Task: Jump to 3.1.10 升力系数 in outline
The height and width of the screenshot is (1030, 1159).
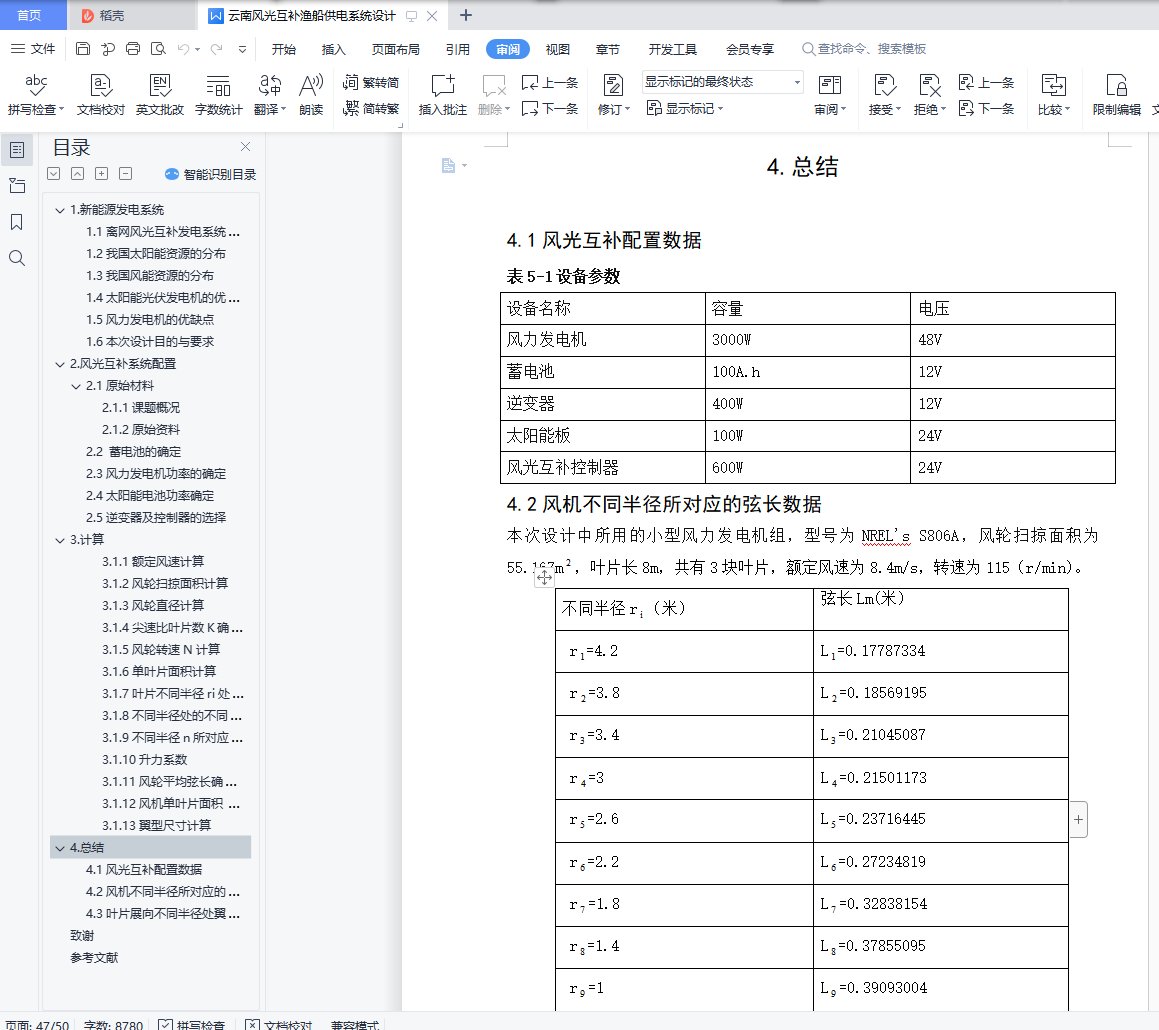Action: (144, 760)
